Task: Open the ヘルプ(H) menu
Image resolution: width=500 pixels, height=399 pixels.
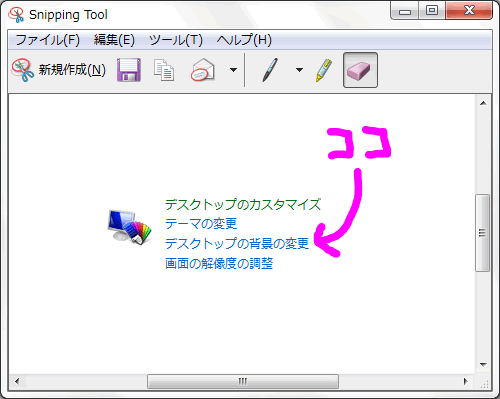Action: [x=244, y=40]
